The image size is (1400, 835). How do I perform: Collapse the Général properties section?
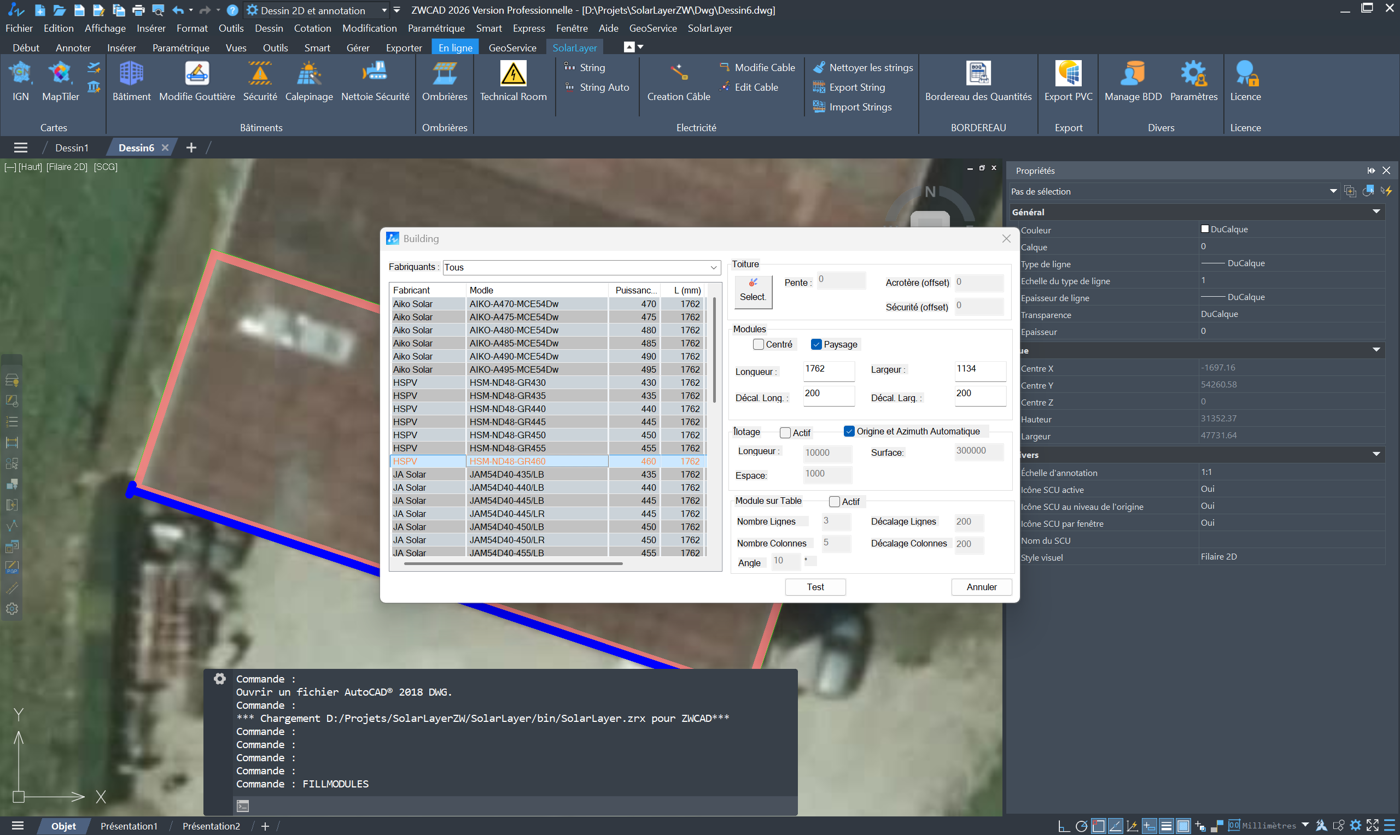coord(1376,212)
